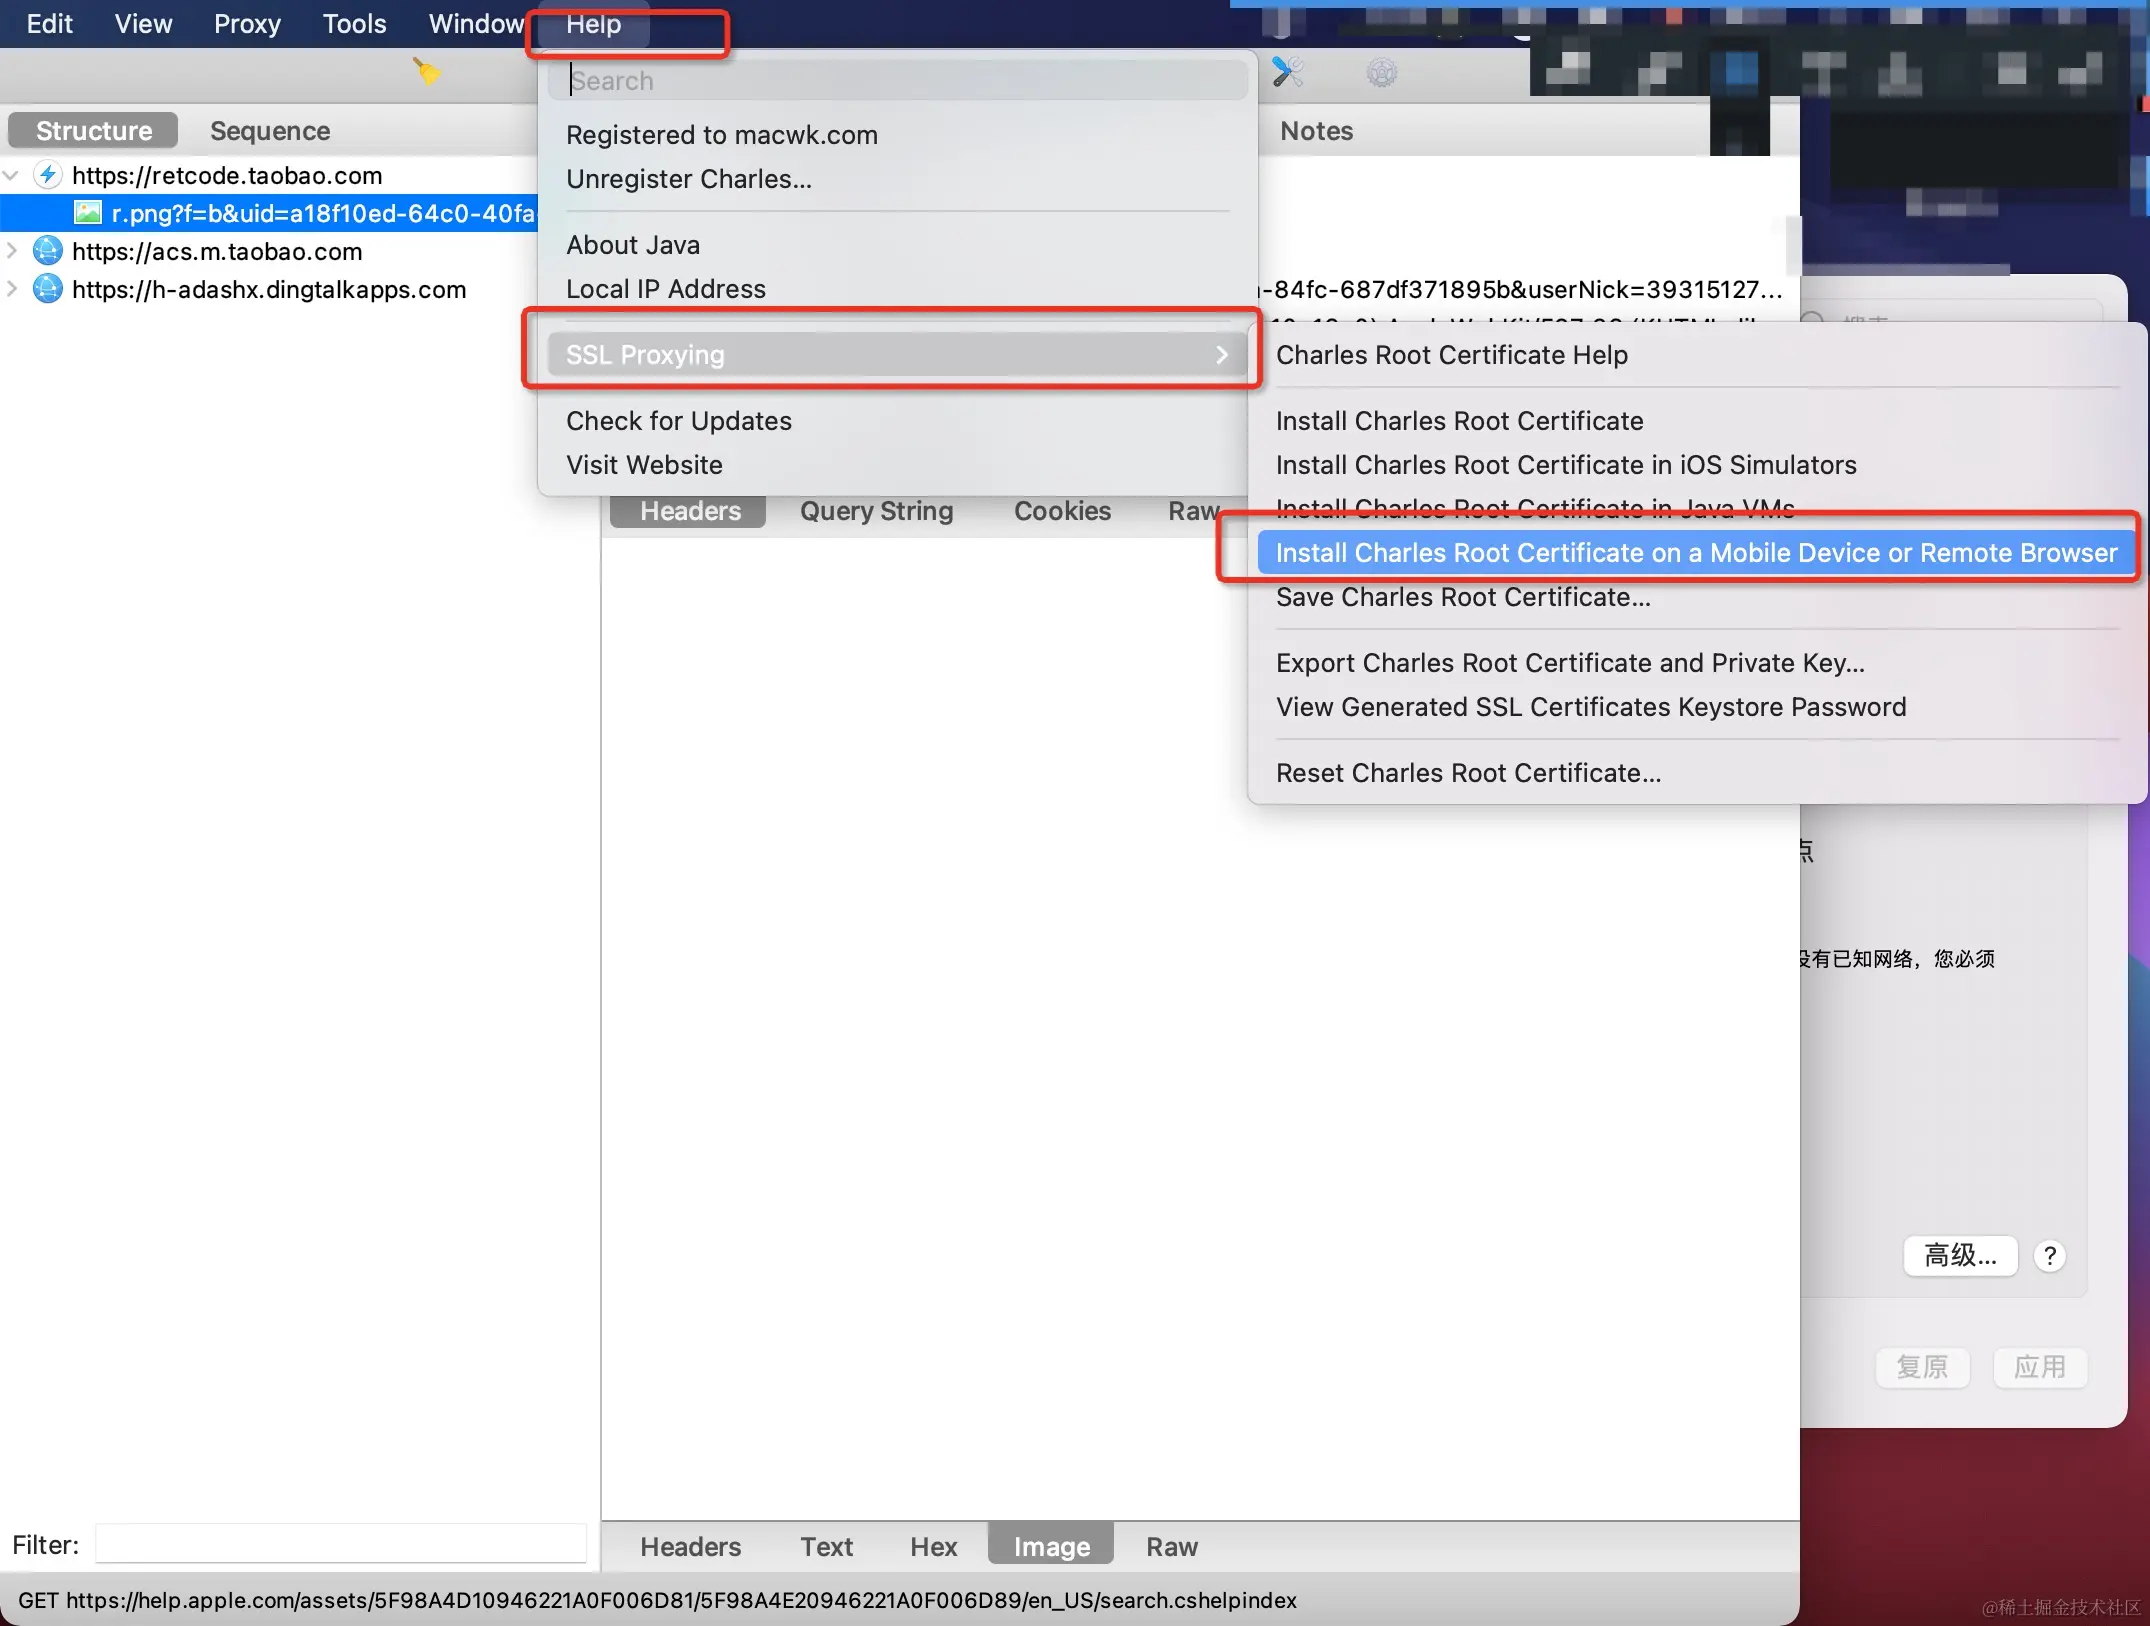
Task: Click the round question mark help button
Action: point(2049,1255)
